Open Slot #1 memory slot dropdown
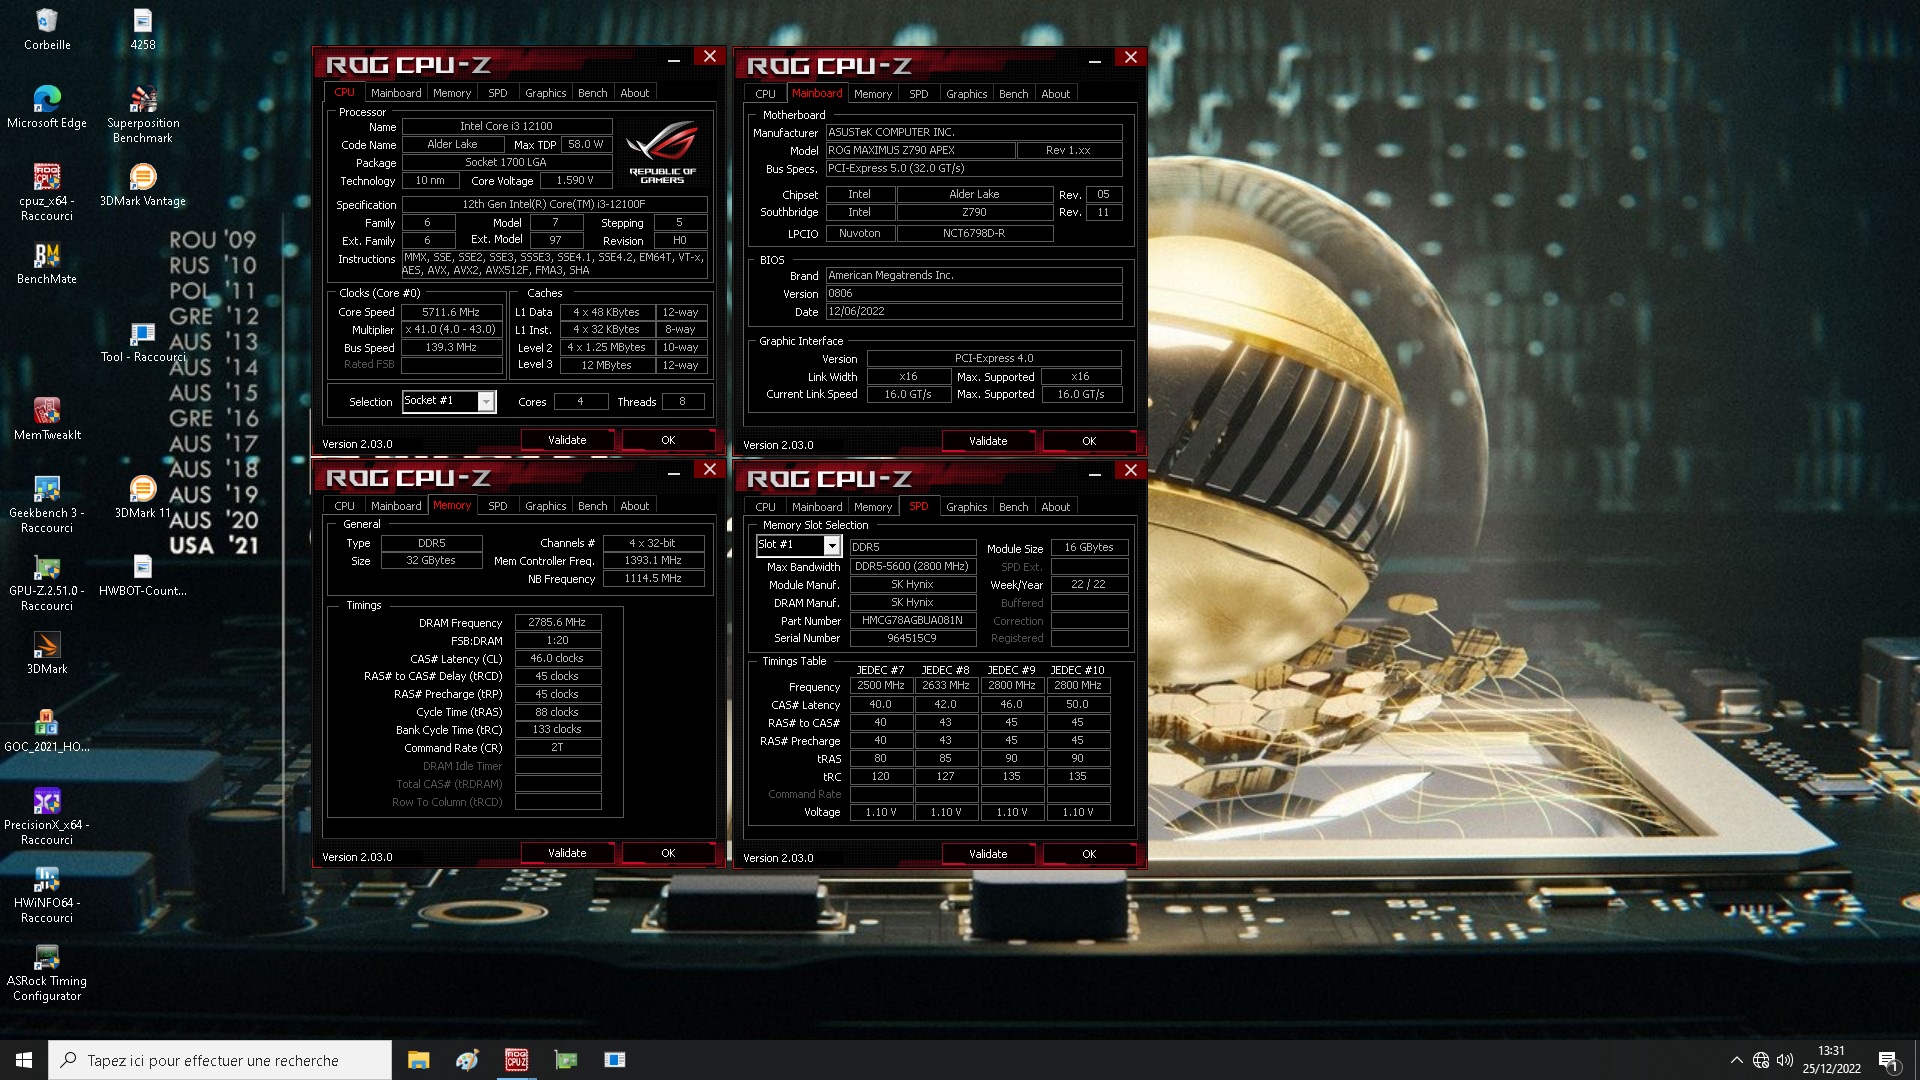Viewport: 1920px width, 1080px height. coord(798,545)
